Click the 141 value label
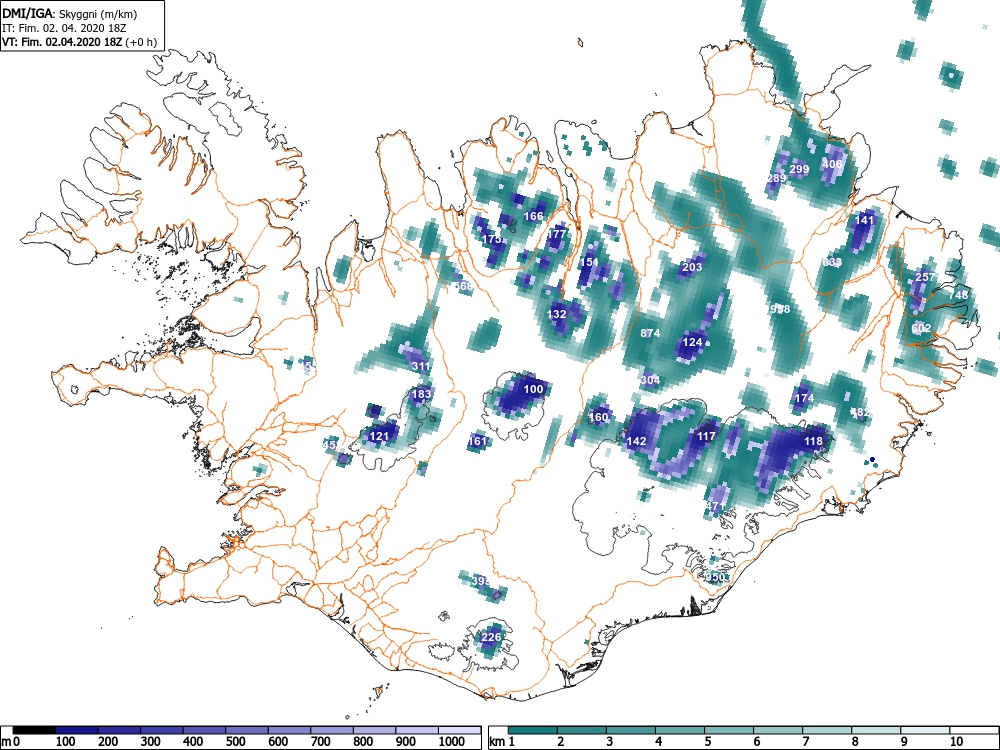The width and height of the screenshot is (1000, 750). tap(864, 220)
